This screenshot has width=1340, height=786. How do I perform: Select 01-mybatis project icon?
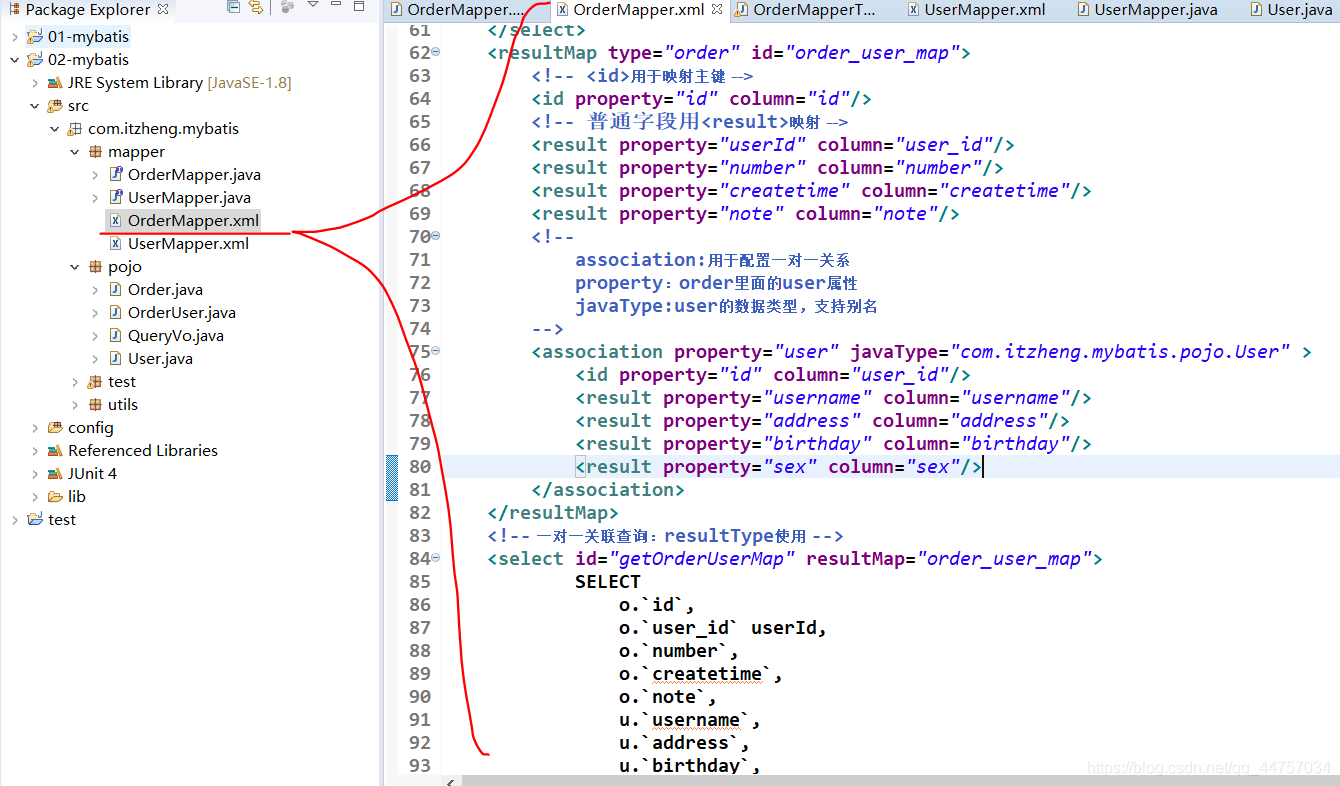pos(35,37)
